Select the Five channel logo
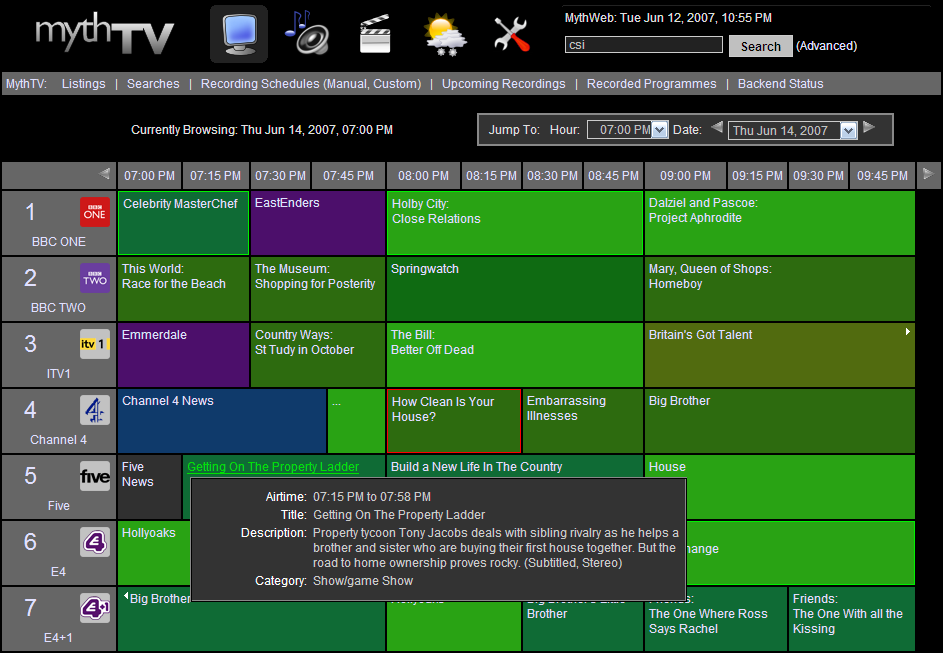This screenshot has width=943, height=653. click(x=95, y=476)
